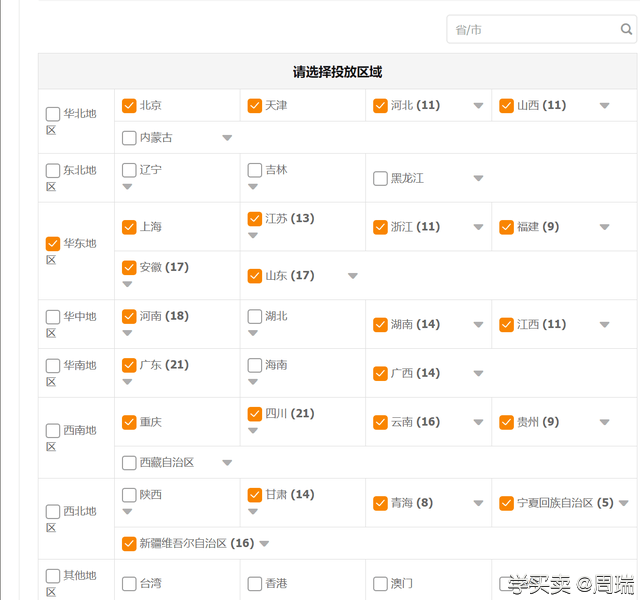Expand the 湖南 city list arrow

click(478, 324)
